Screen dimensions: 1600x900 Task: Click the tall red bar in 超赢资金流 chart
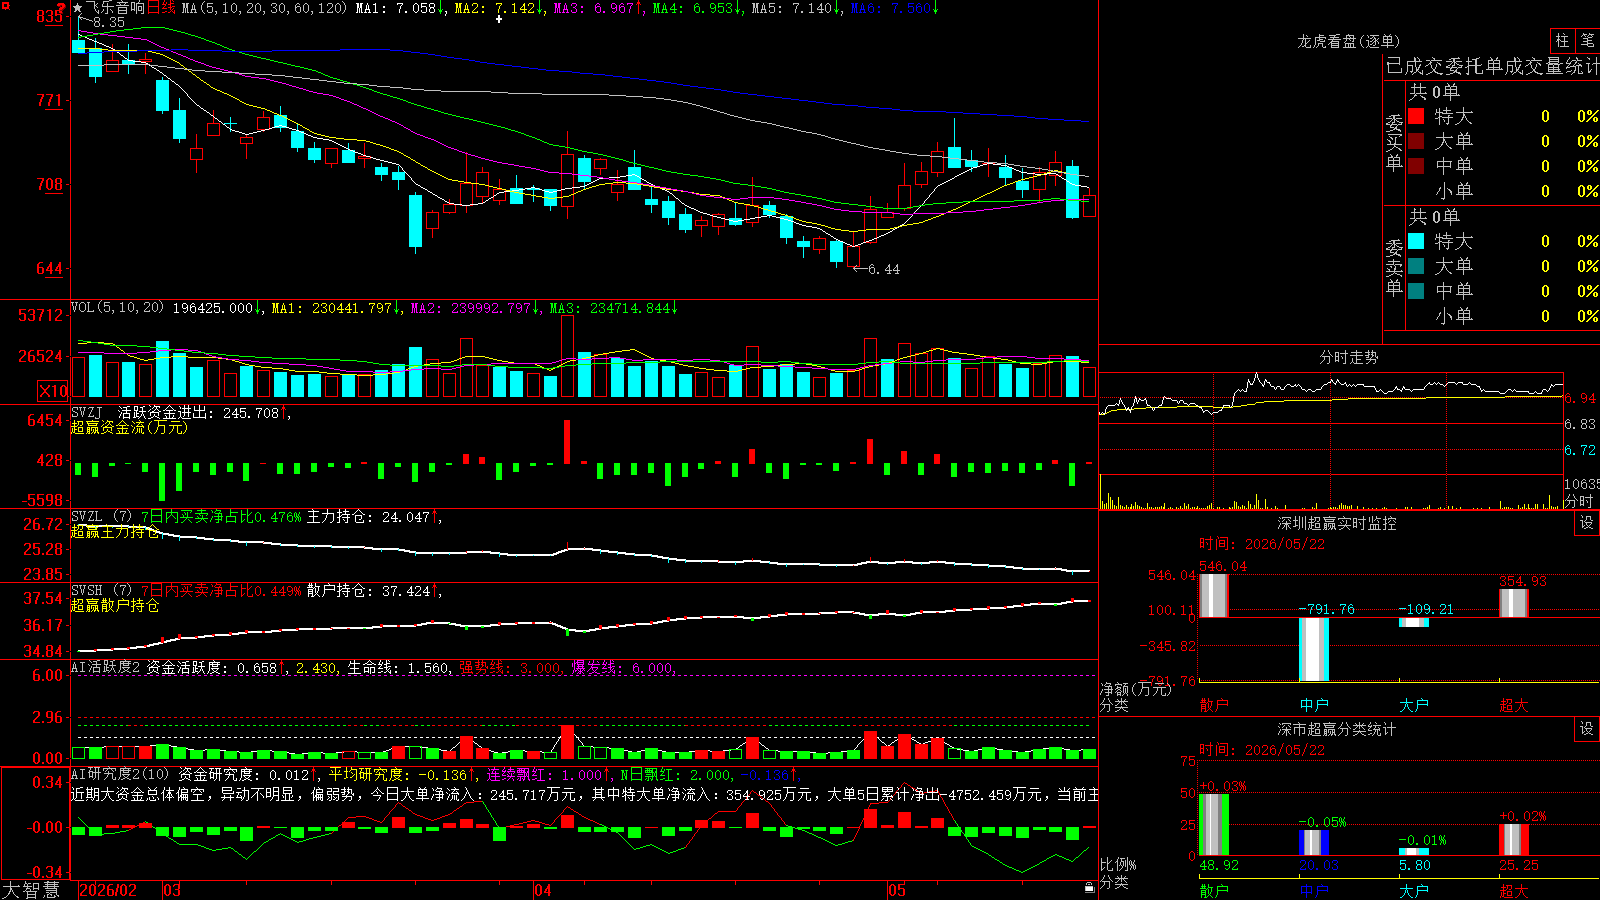point(567,441)
